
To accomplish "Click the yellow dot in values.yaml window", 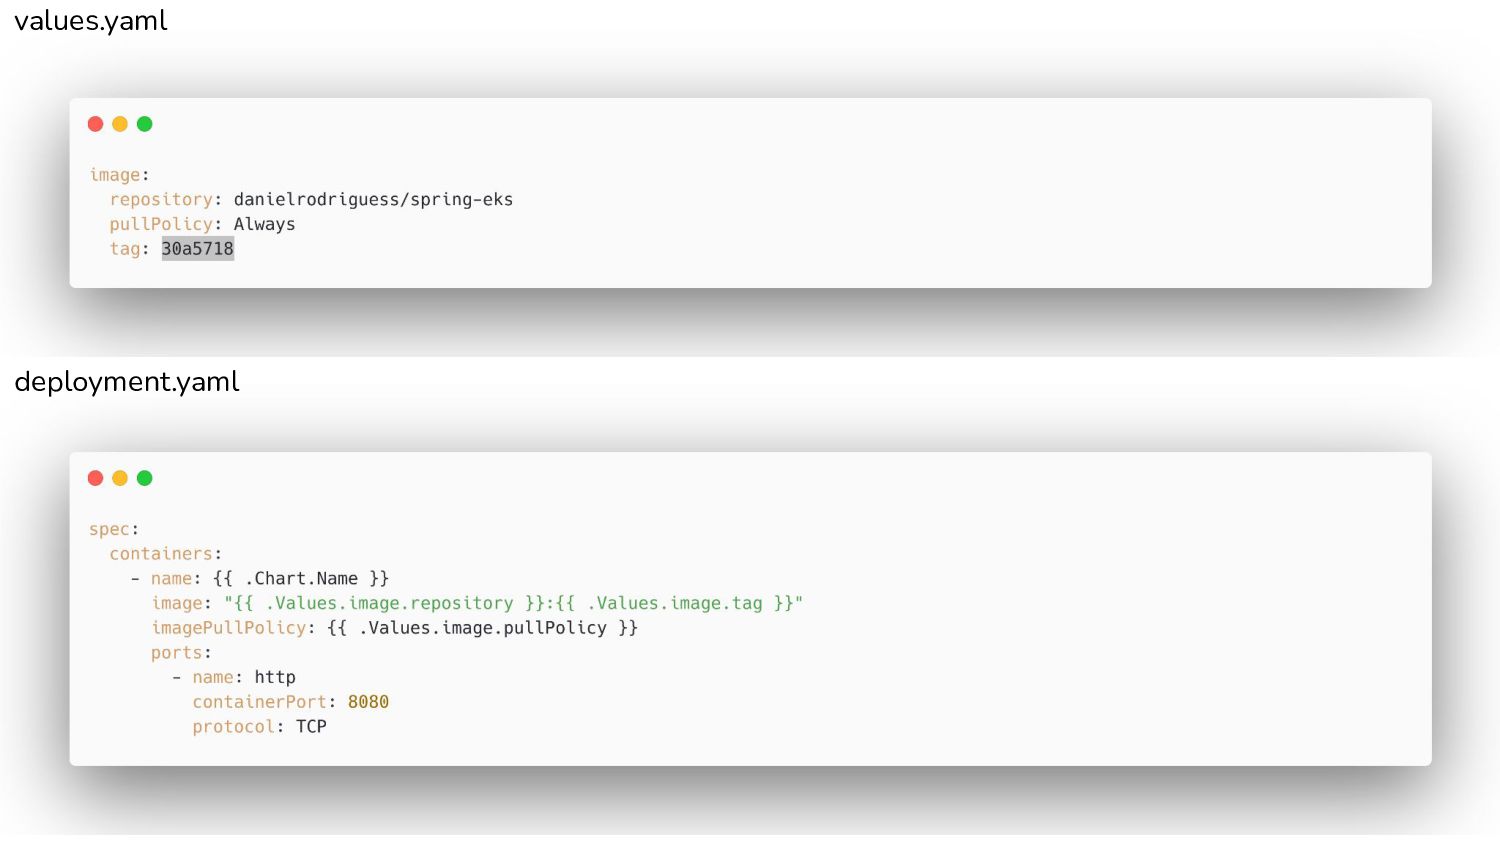I will pyautogui.click(x=120, y=124).
